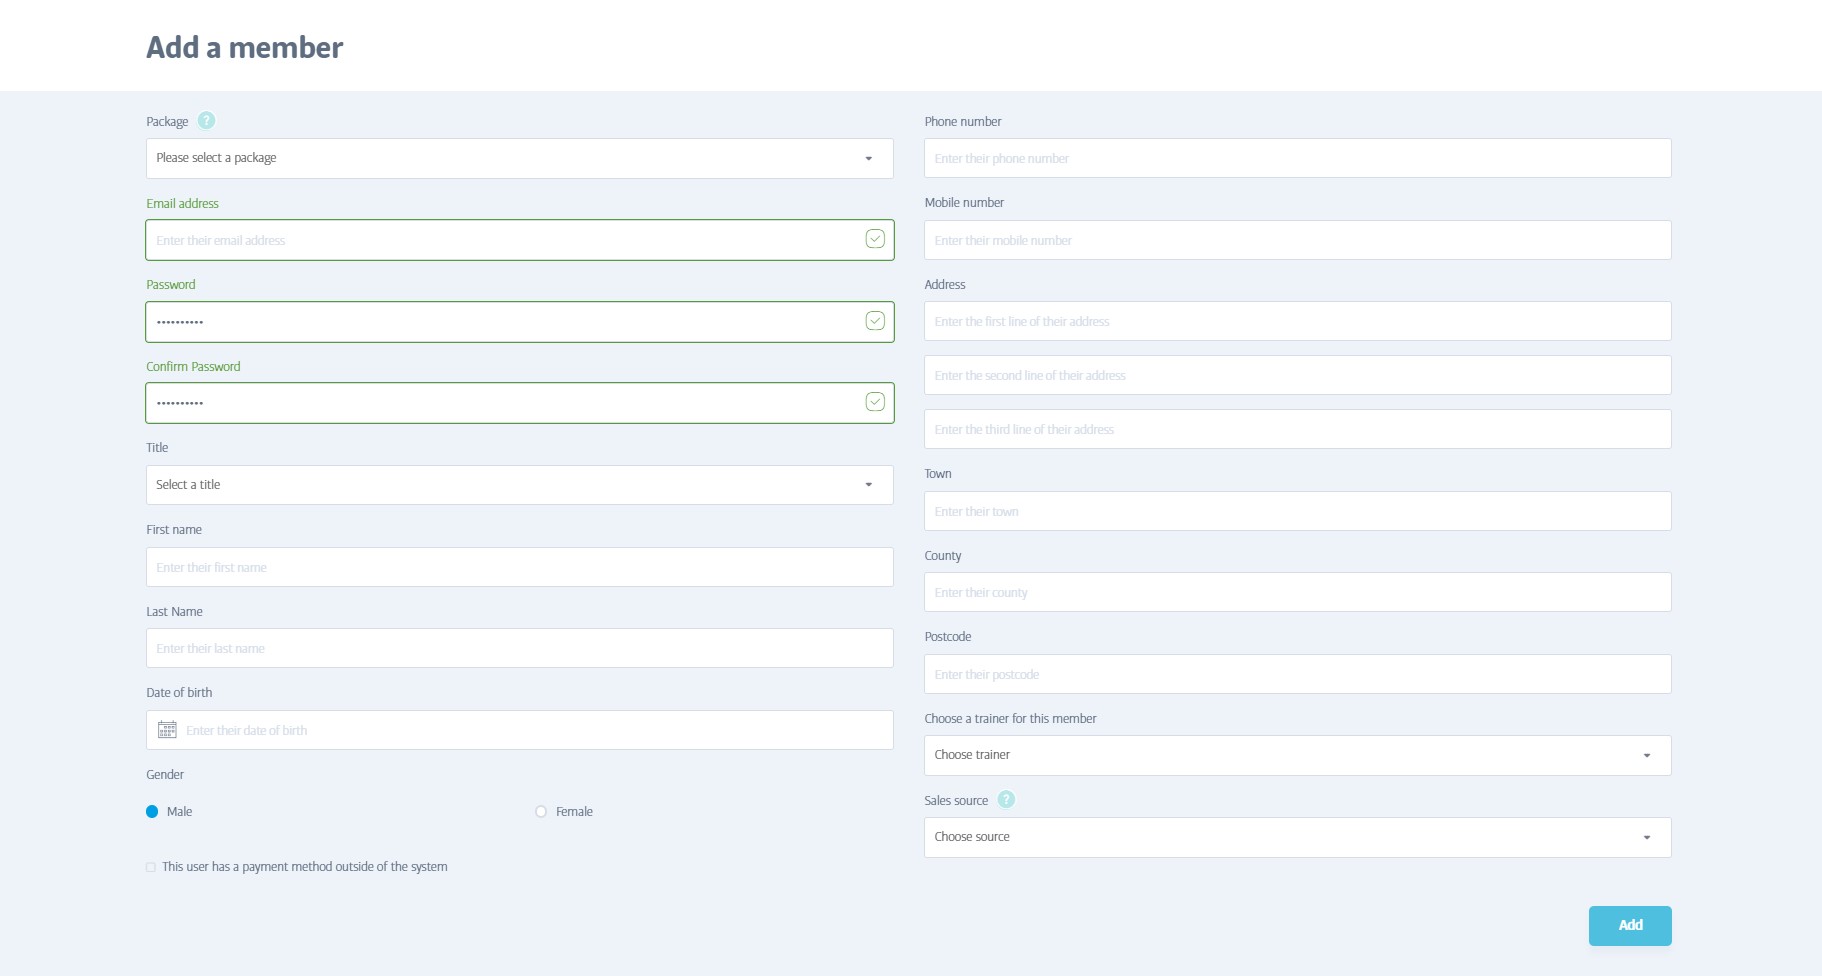The image size is (1822, 976).
Task: Open the Please select a package dropdown
Action: coord(519,158)
